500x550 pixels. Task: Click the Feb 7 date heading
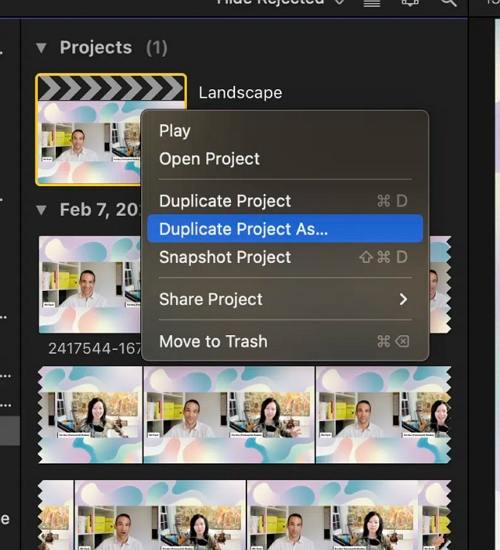click(x=100, y=210)
